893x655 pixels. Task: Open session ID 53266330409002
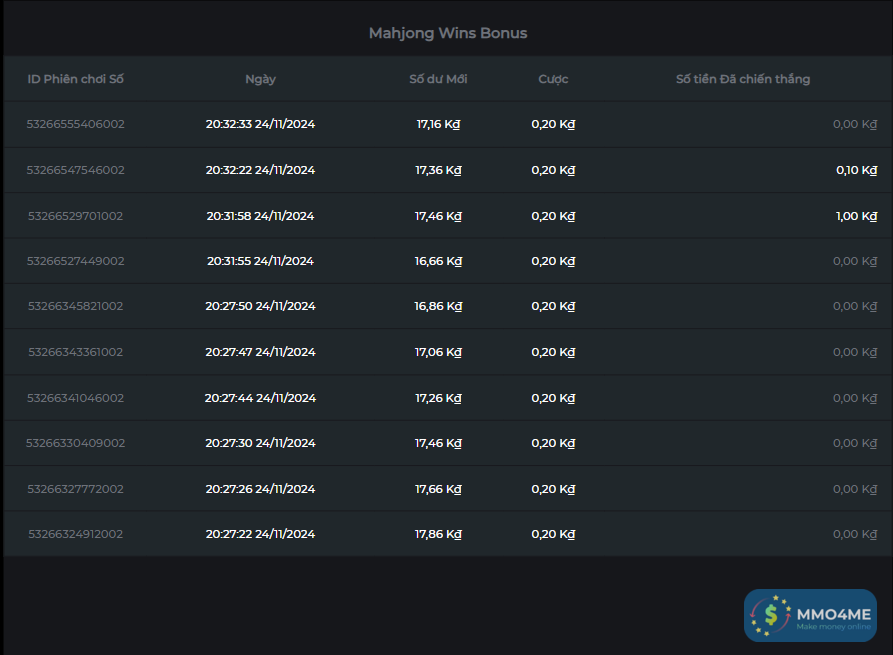coord(76,443)
